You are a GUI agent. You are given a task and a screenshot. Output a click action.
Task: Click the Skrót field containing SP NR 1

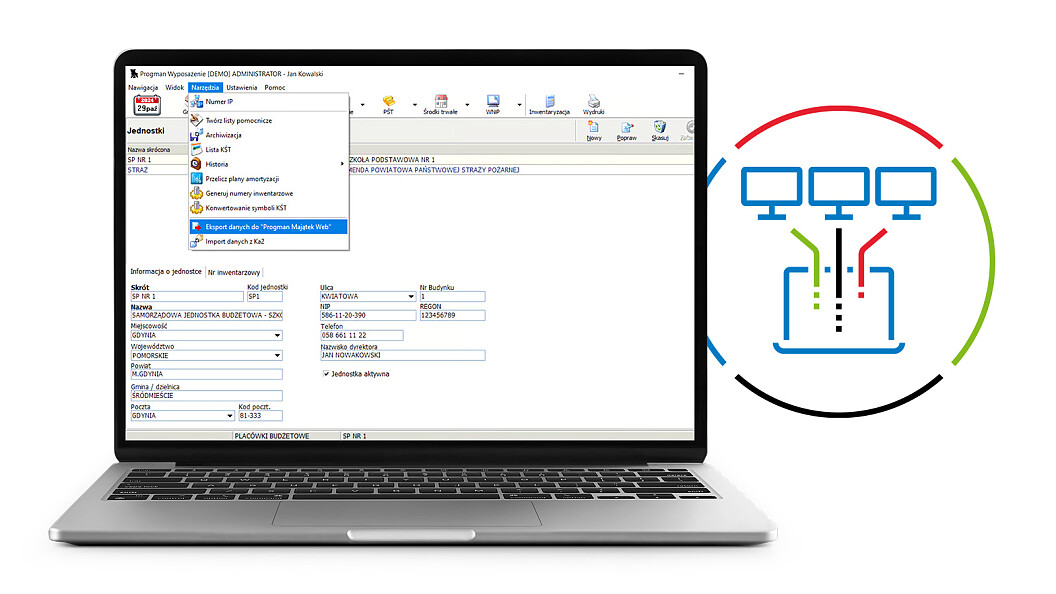187,296
